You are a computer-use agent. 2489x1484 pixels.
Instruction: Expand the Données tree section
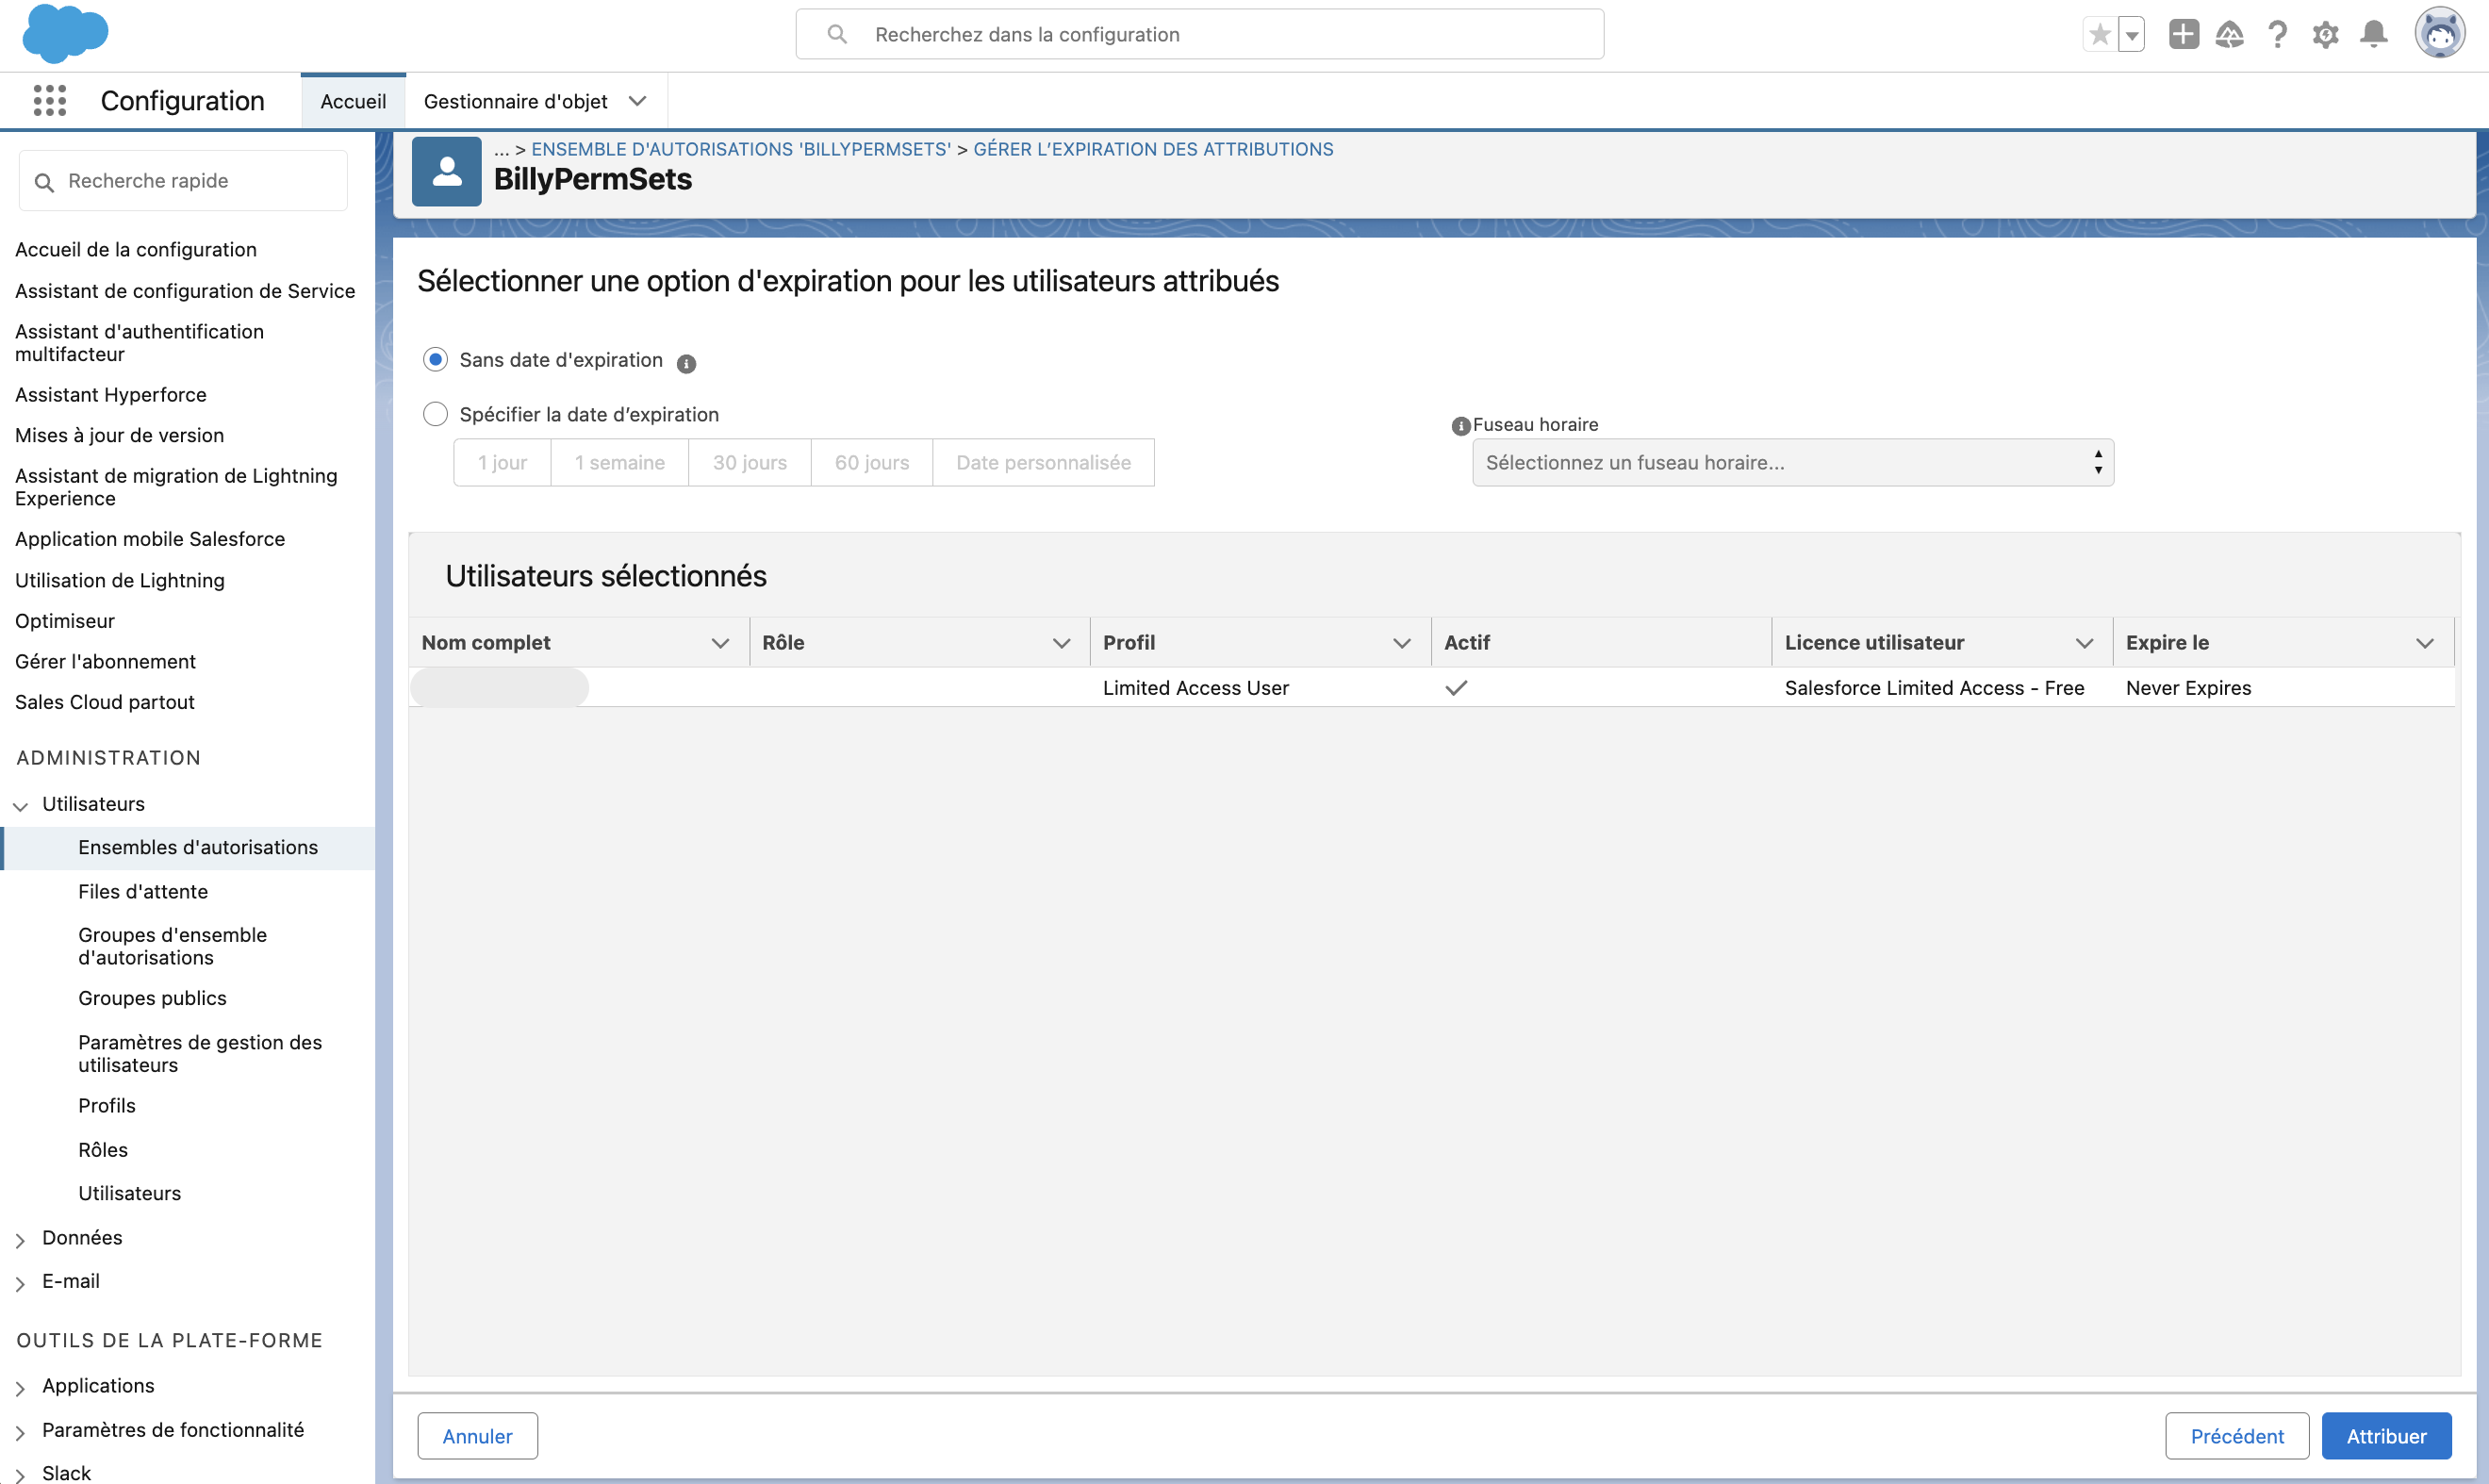[20, 1240]
